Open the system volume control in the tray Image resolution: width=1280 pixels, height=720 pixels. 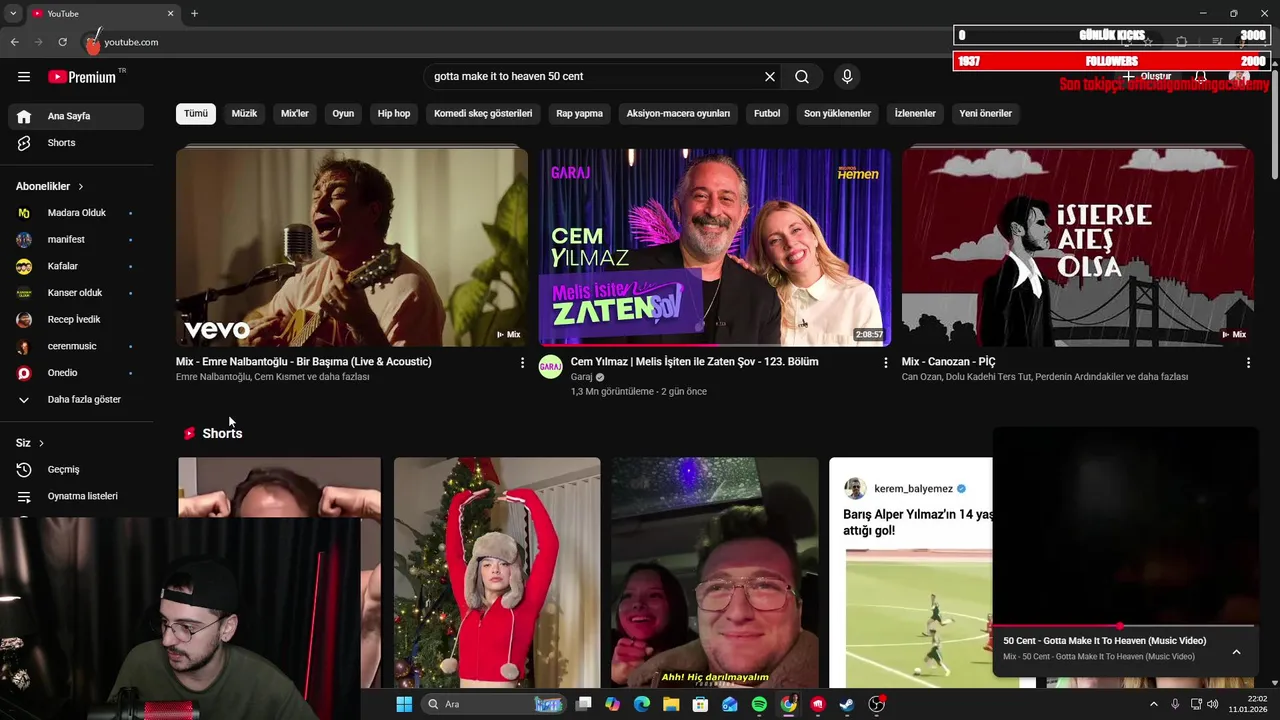[x=1214, y=704]
